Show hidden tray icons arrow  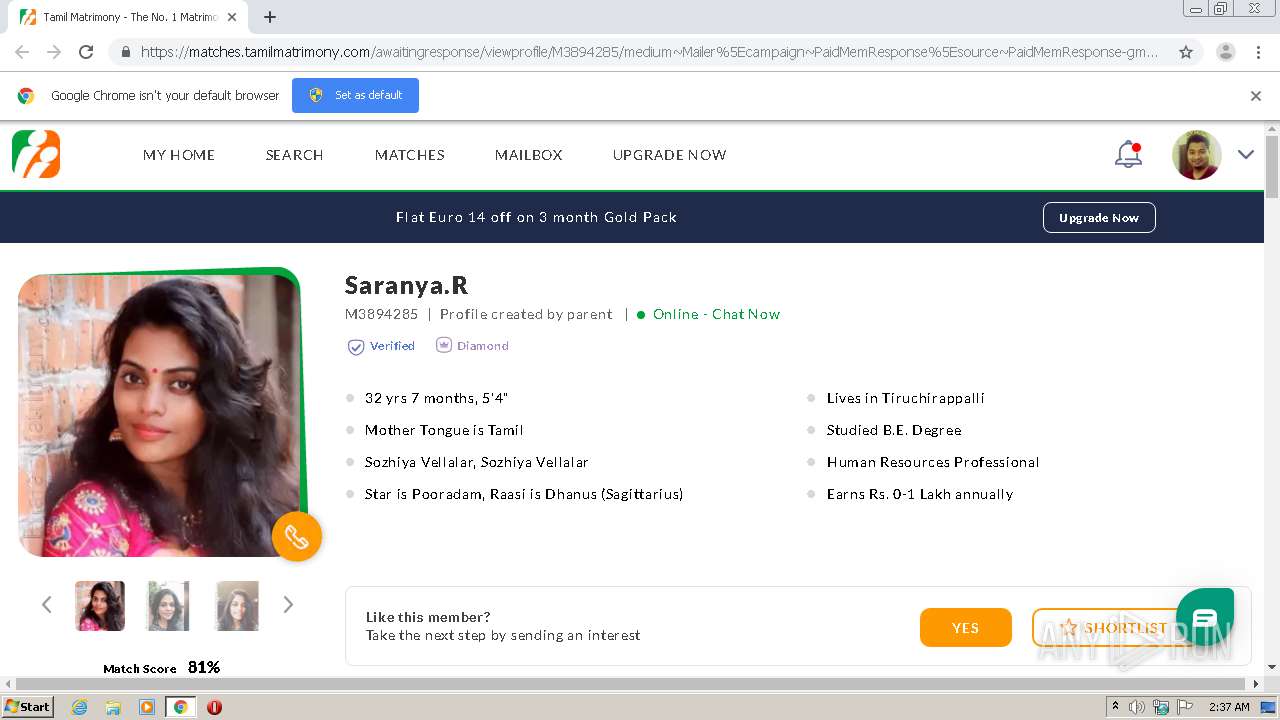pyautogui.click(x=1115, y=707)
